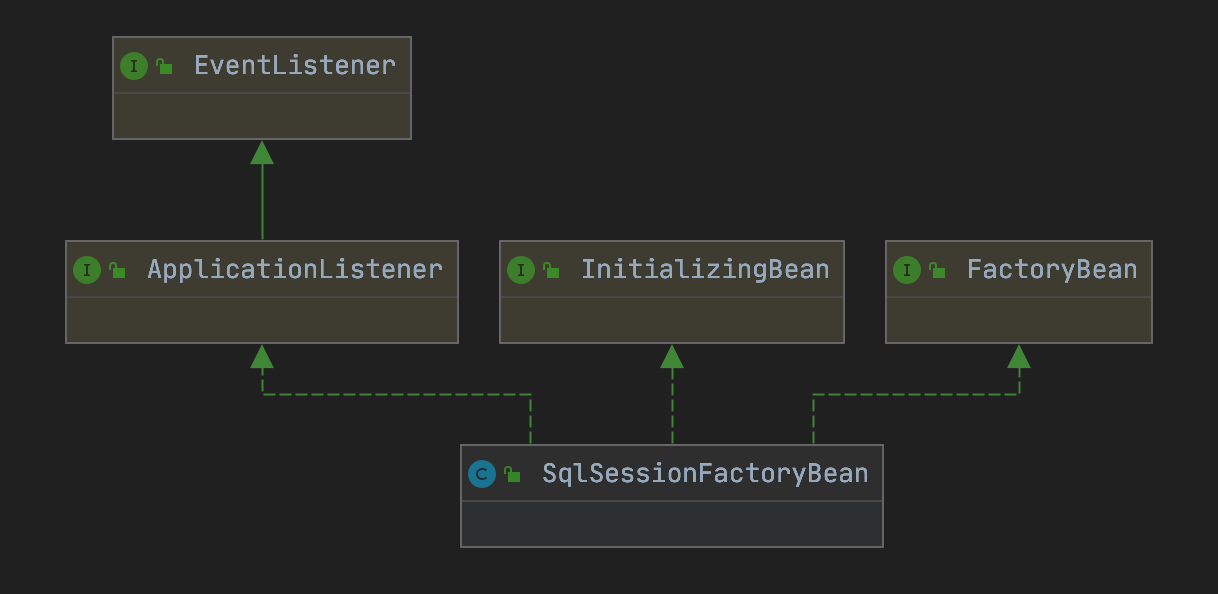Click the green lock icon on SqlSessionFactoryBean

[512, 475]
